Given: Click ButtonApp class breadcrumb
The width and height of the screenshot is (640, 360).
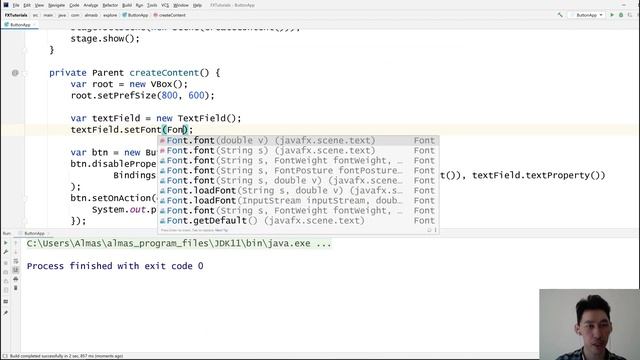Looking at the screenshot, I should [x=136, y=15].
